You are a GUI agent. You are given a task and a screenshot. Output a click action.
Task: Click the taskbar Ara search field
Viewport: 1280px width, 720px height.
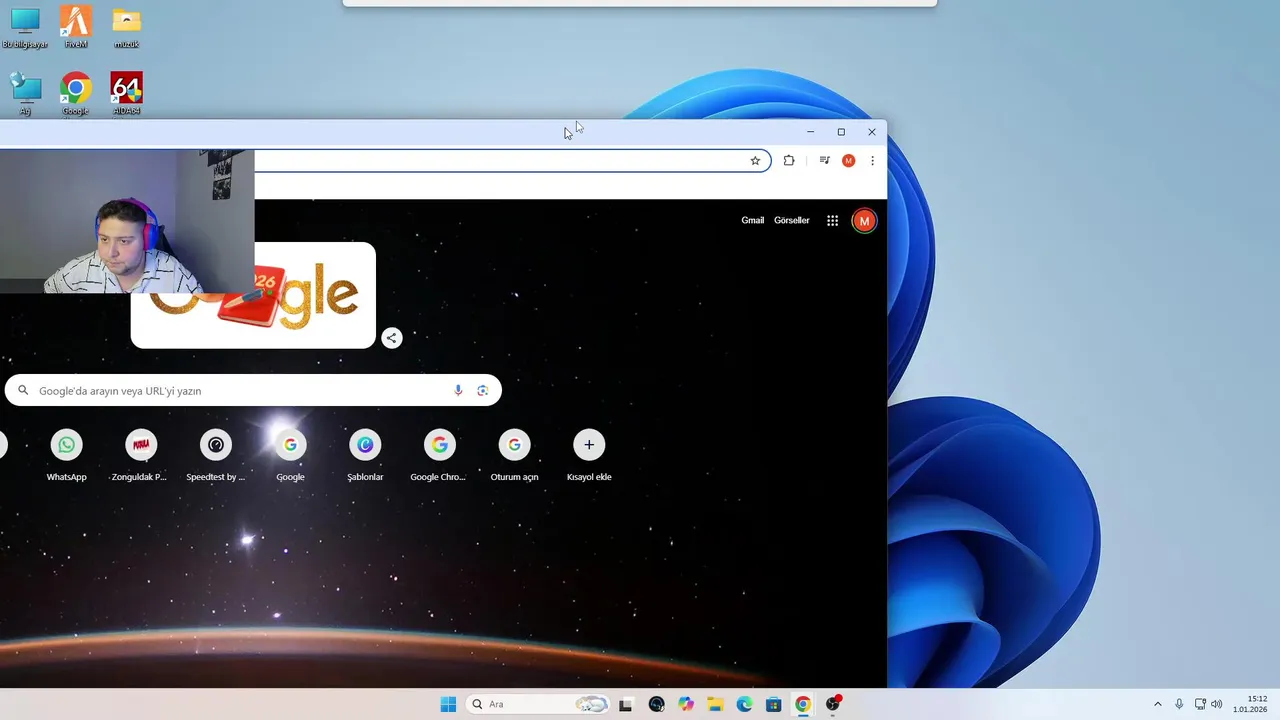538,704
